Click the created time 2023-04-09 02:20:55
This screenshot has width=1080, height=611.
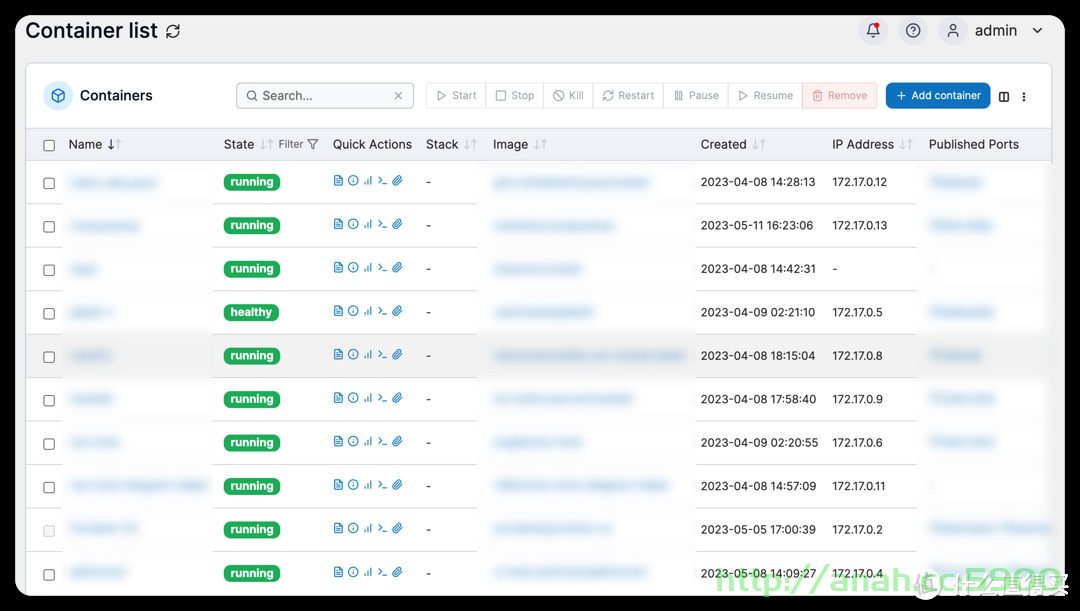759,442
